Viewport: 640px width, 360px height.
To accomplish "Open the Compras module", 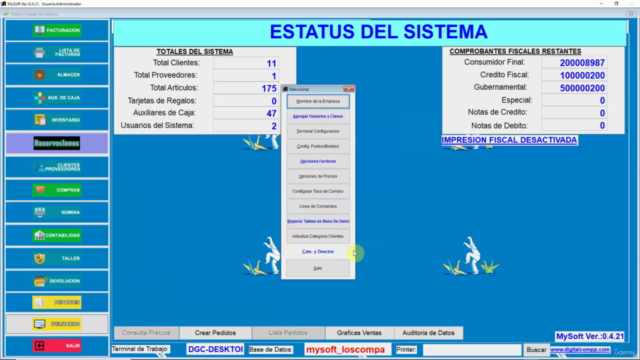I will (x=57, y=190).
